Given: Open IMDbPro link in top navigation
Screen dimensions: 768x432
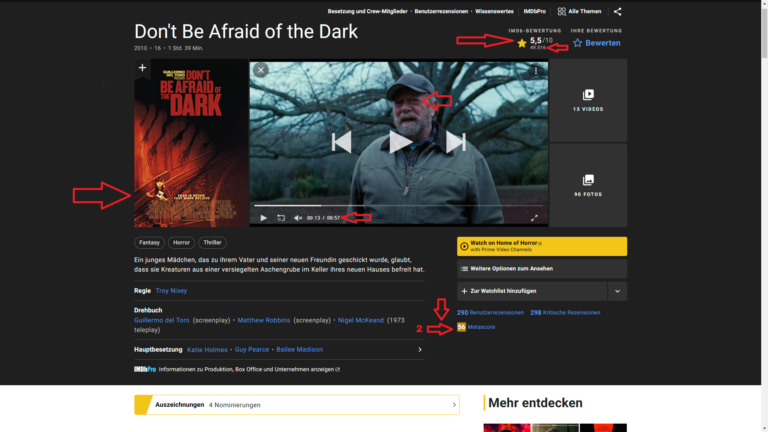Looking at the screenshot, I should [x=534, y=11].
